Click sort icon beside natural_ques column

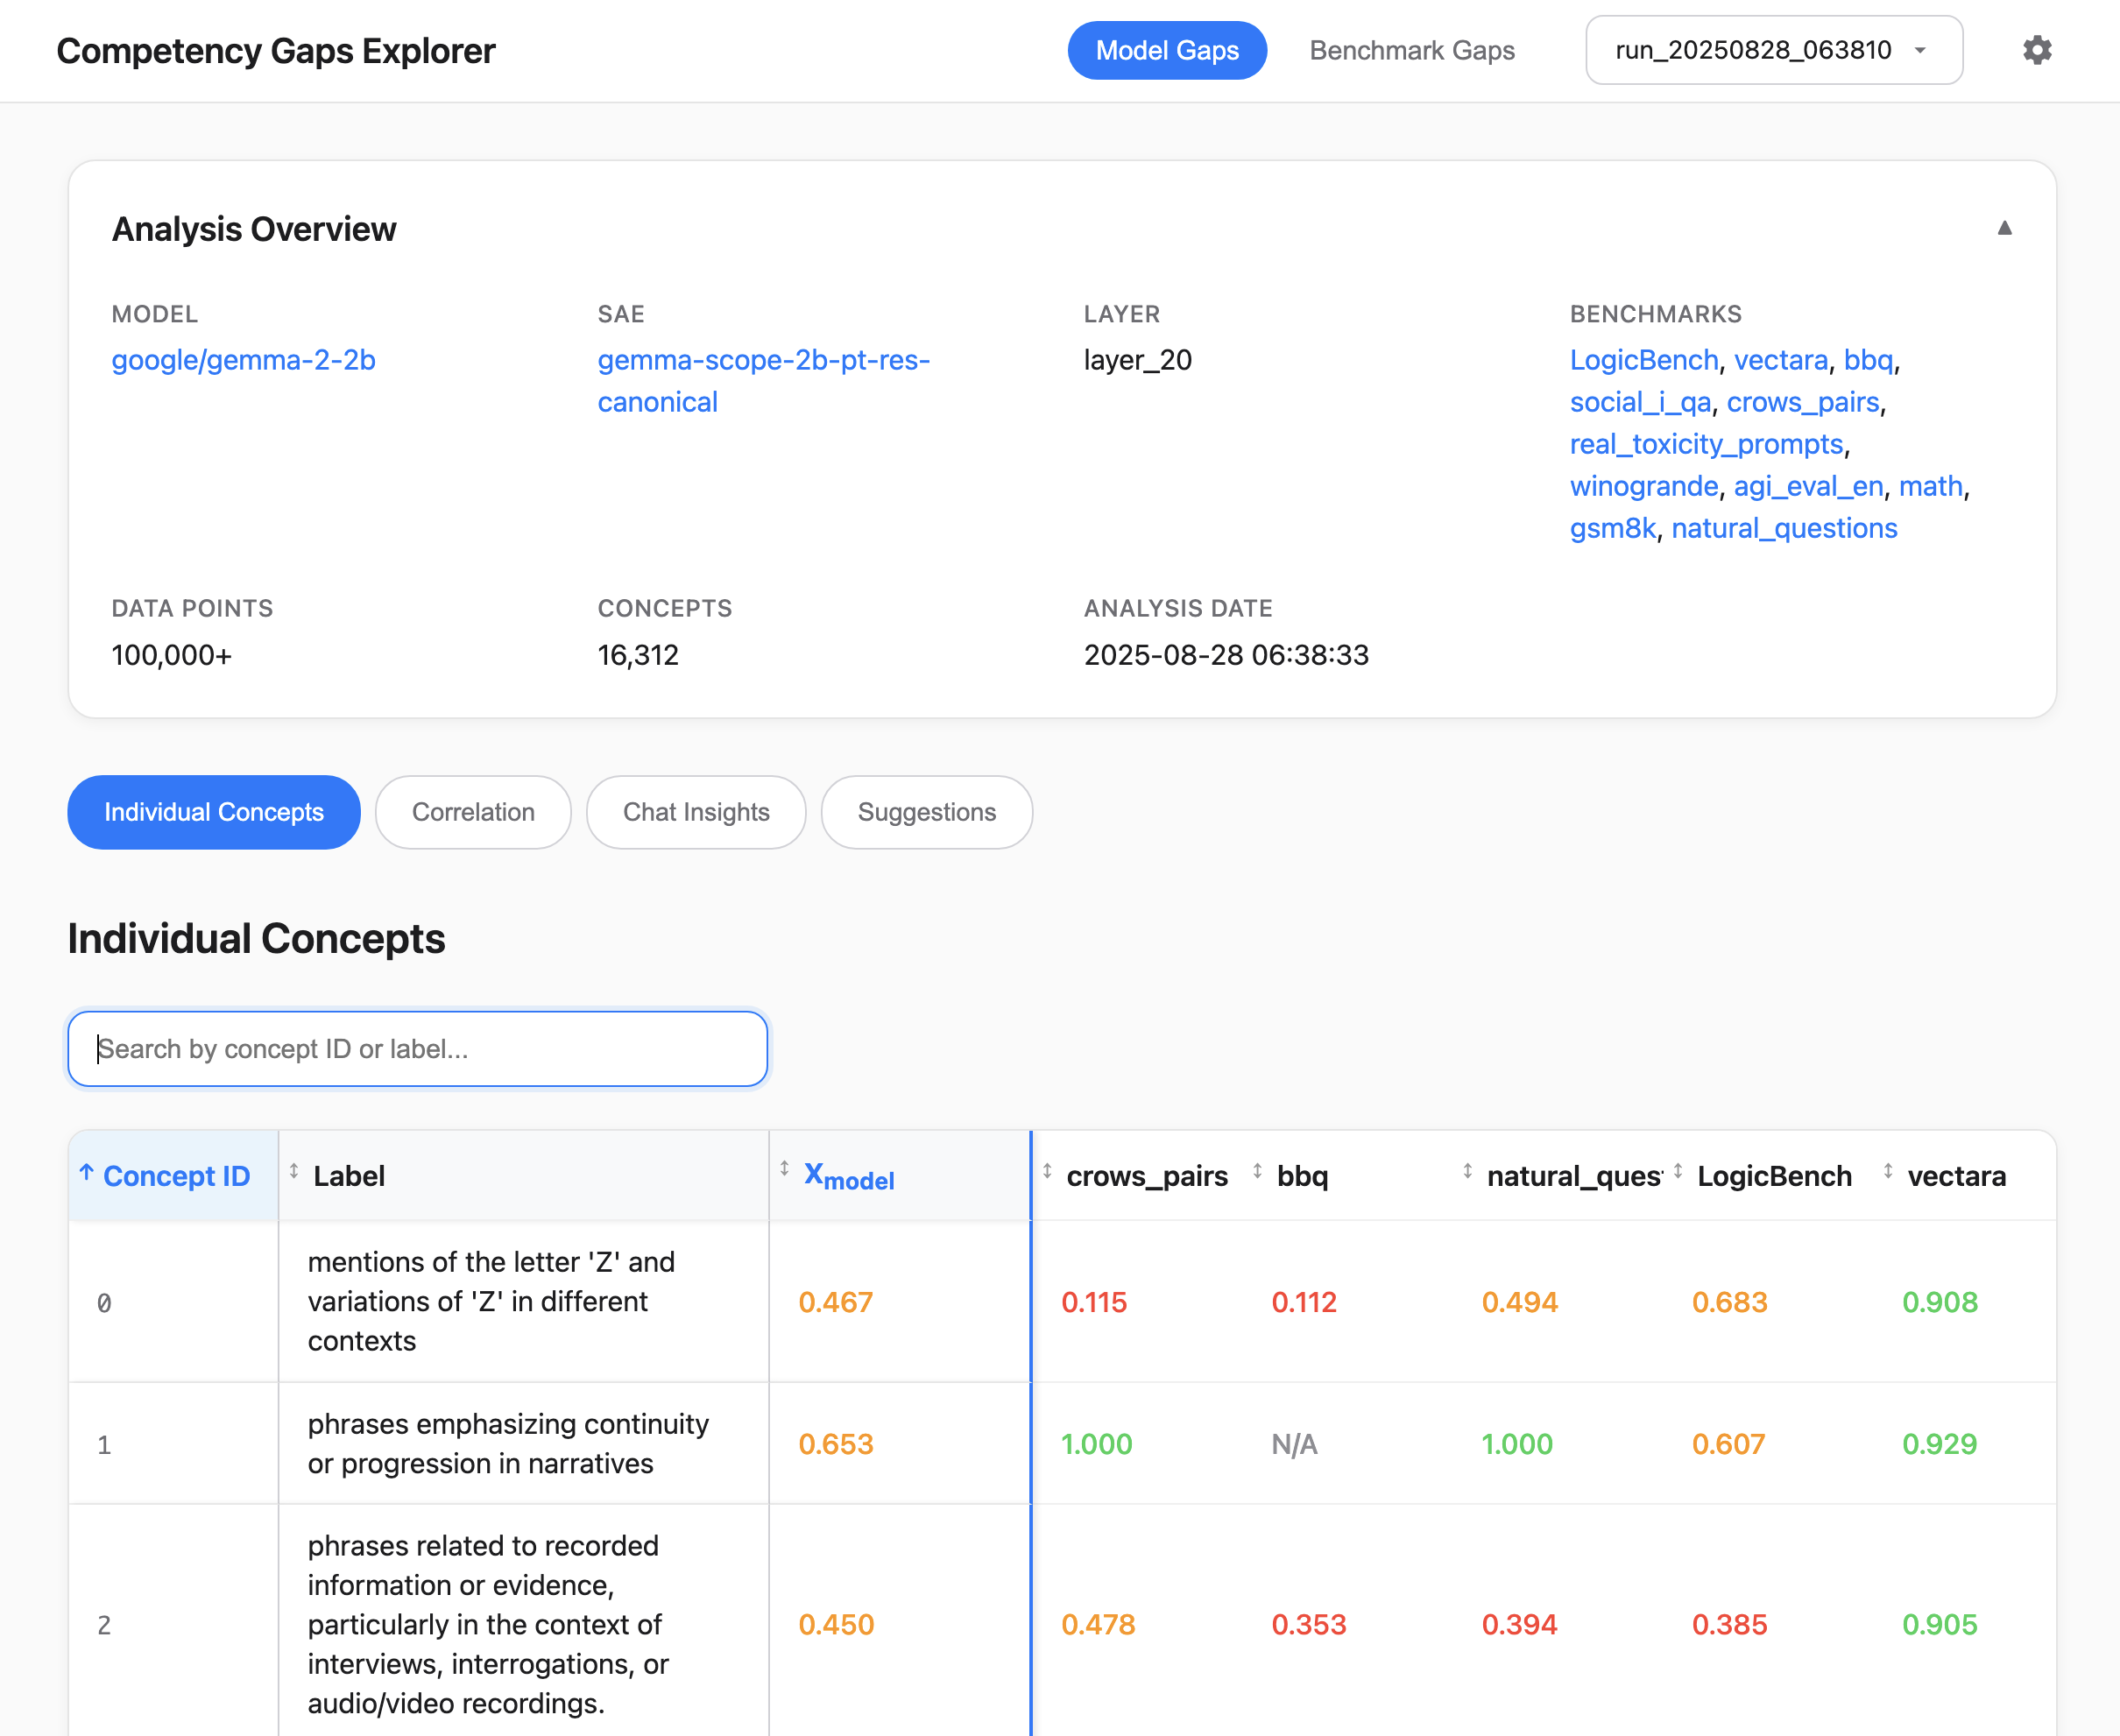point(1467,1170)
